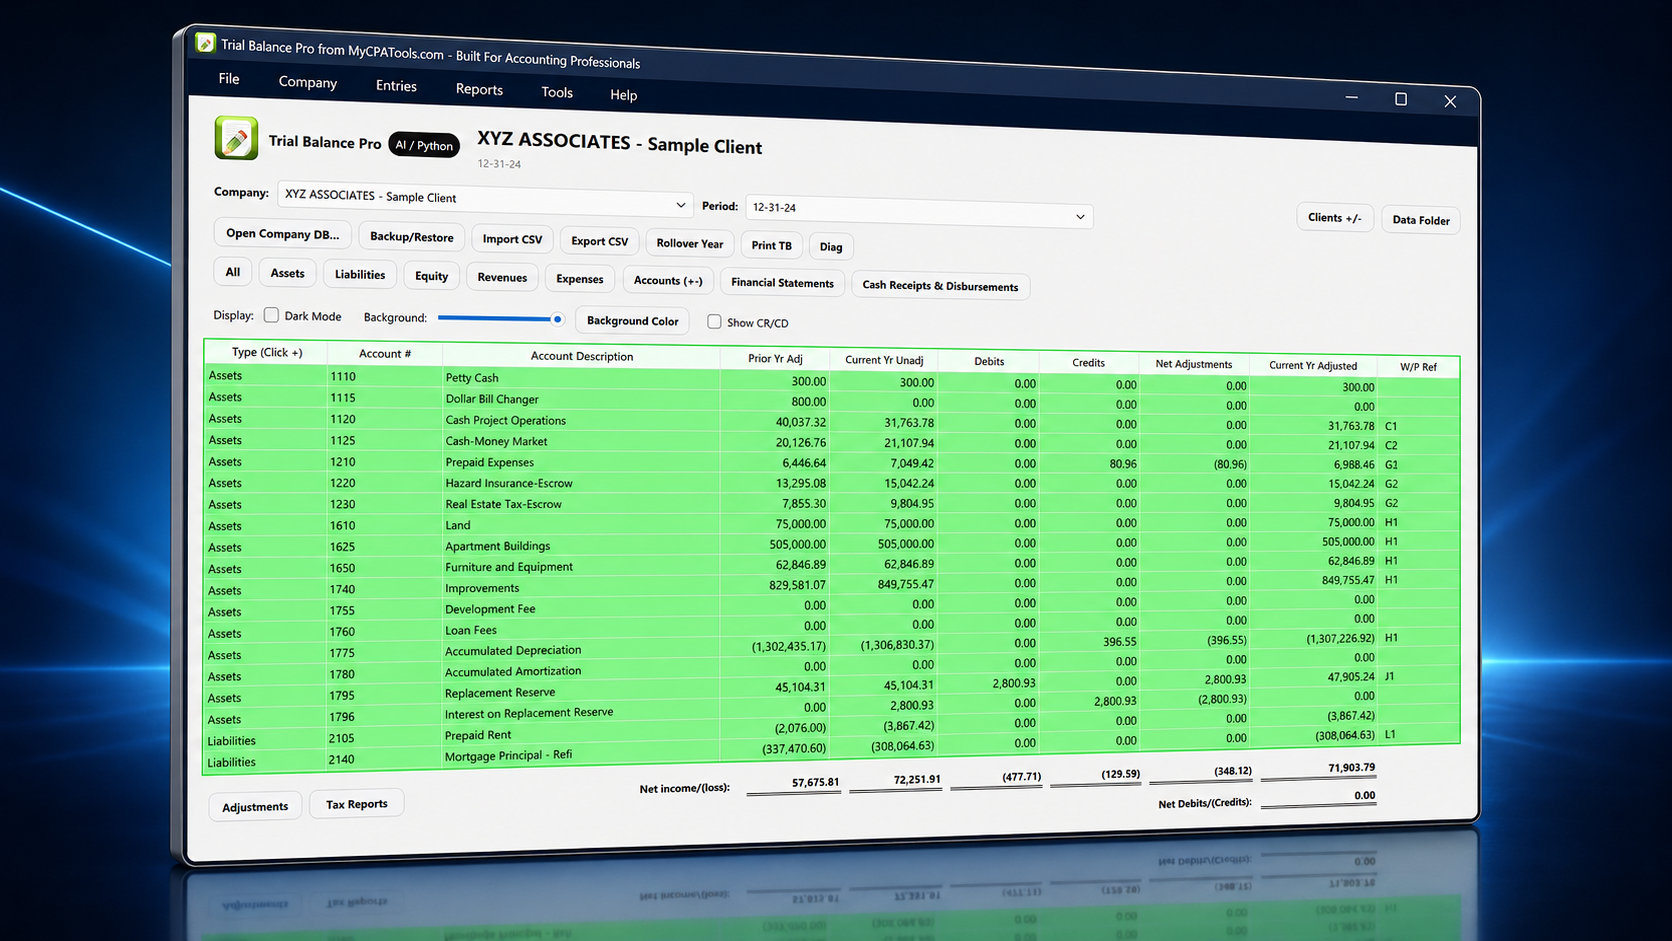Open the Company menu
Viewport: 1672px width, 941px height.
point(308,82)
